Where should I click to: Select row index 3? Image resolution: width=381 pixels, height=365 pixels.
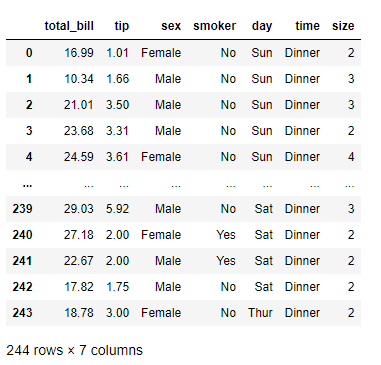click(29, 131)
